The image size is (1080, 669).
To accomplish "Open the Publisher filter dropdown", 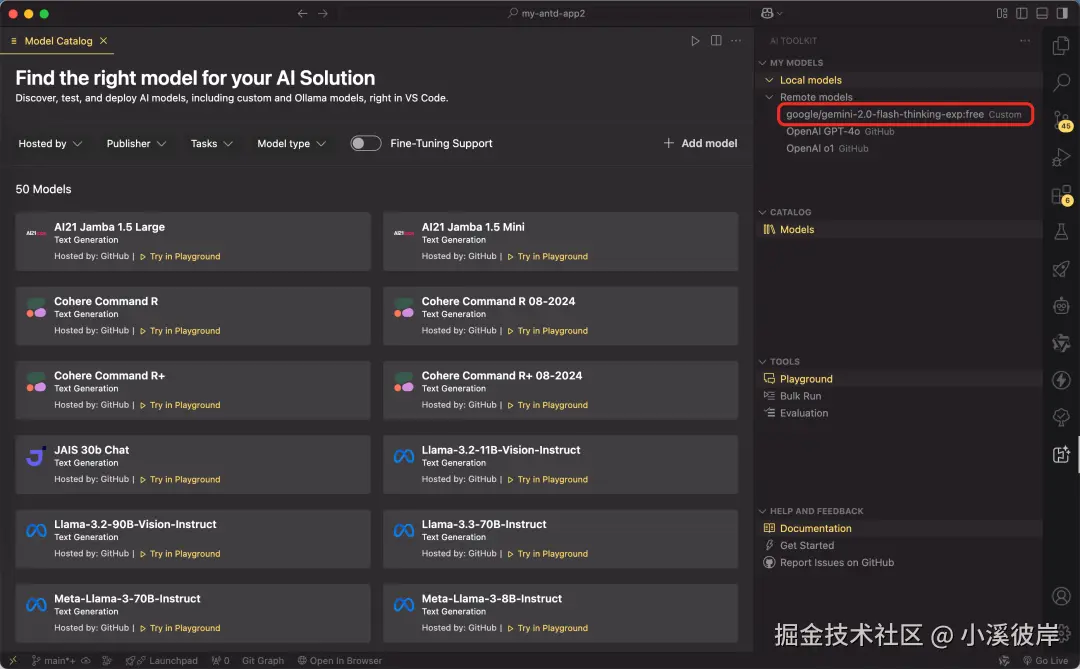I will [x=136, y=143].
